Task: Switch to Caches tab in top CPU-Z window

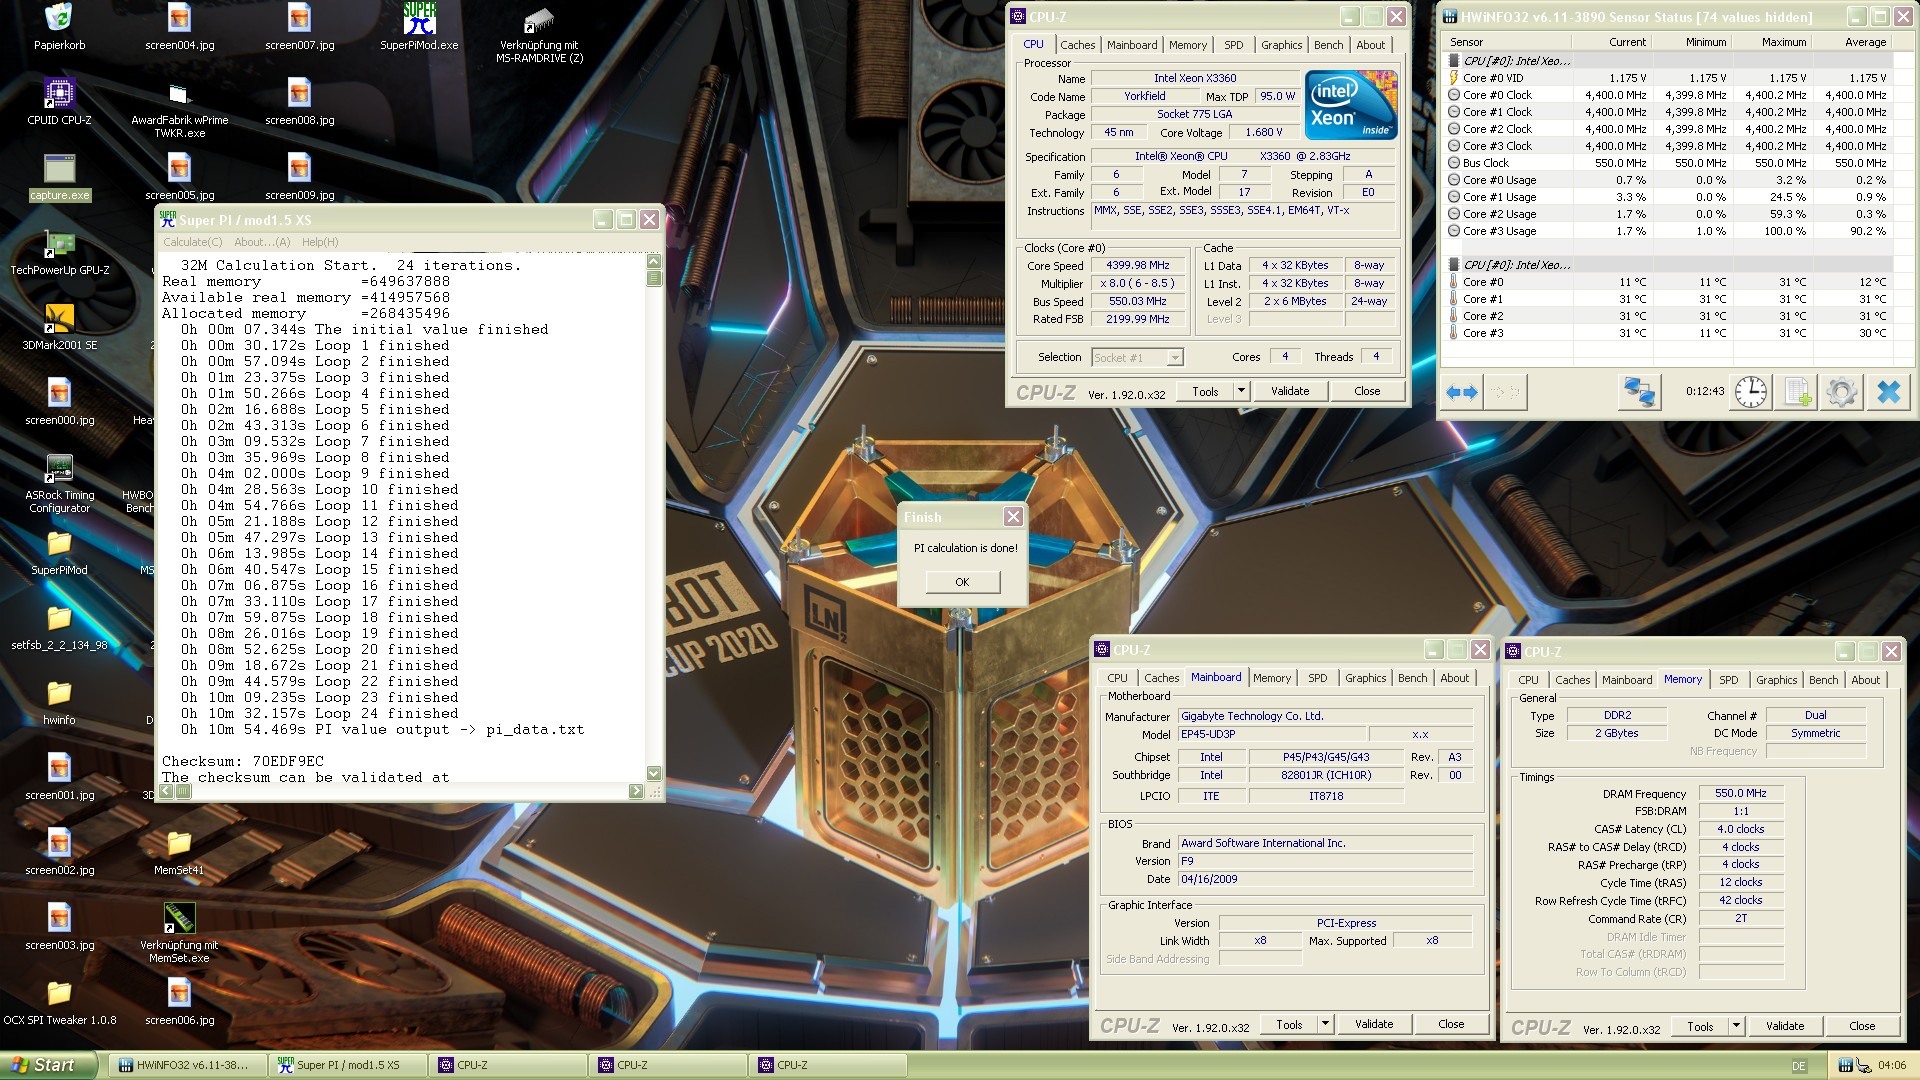Action: [x=1078, y=45]
